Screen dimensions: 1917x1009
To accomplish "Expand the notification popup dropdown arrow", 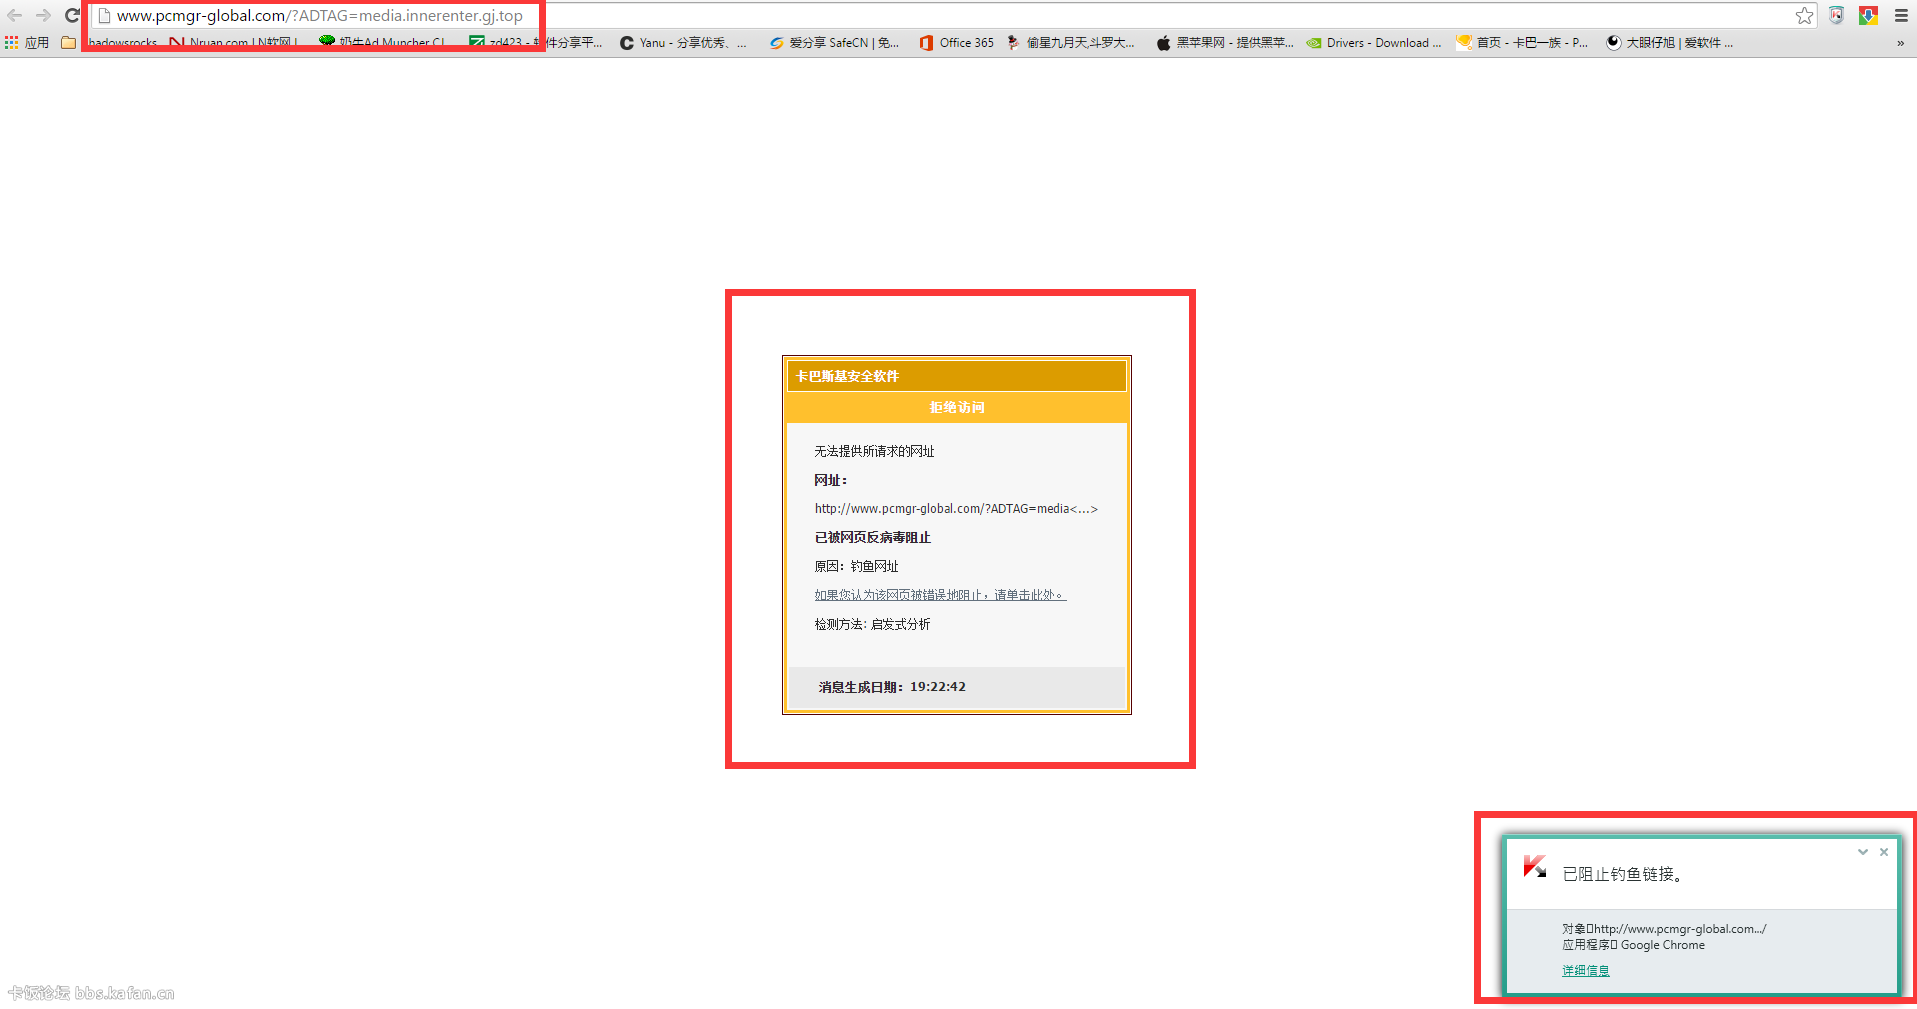I will click(x=1863, y=852).
